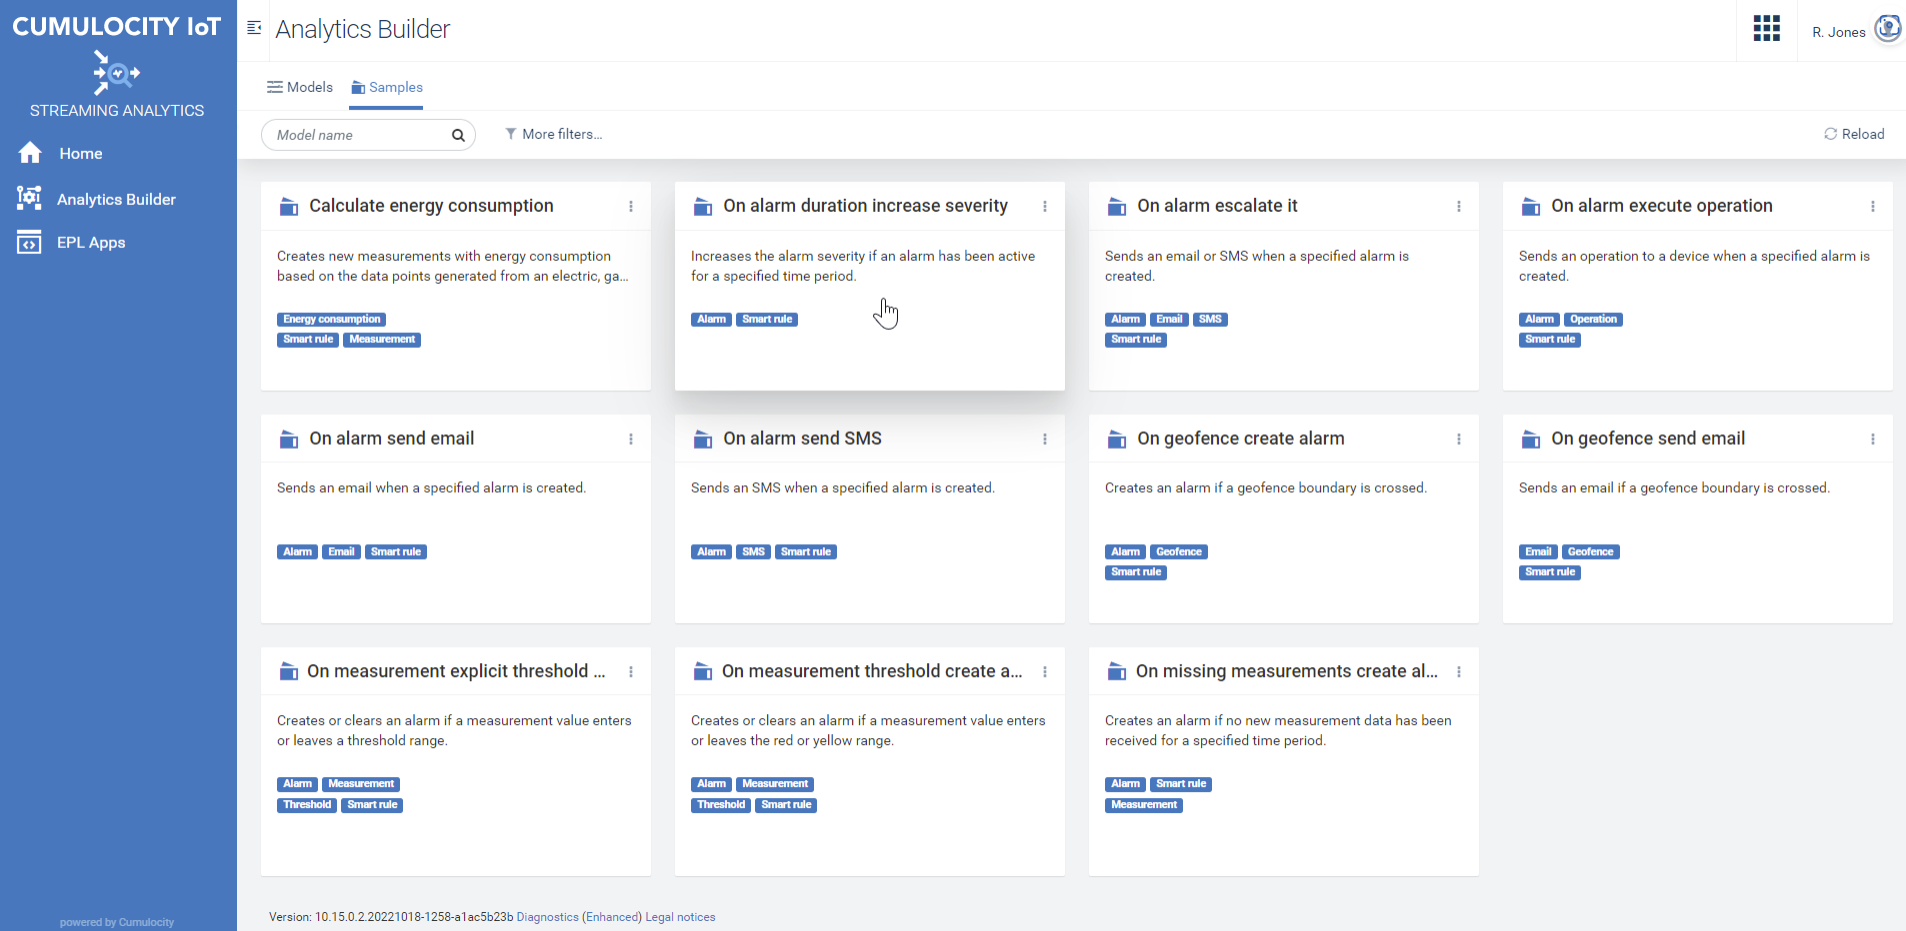Open actions menu for On alarm escalate it

click(1459, 206)
